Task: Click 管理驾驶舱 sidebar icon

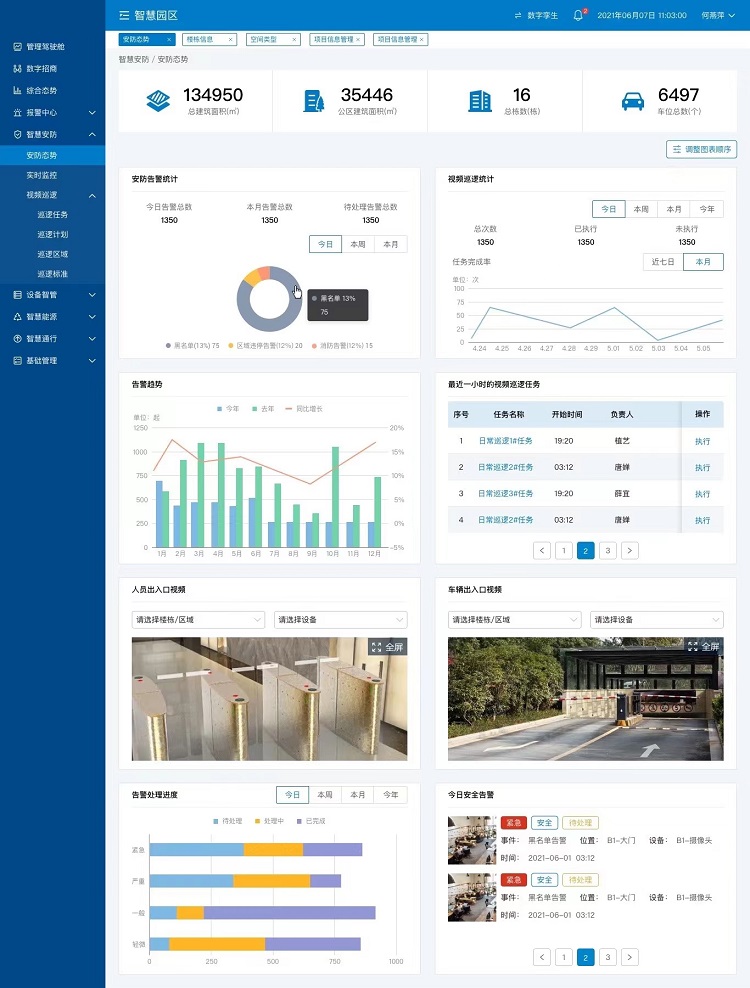Action: [x=18, y=47]
